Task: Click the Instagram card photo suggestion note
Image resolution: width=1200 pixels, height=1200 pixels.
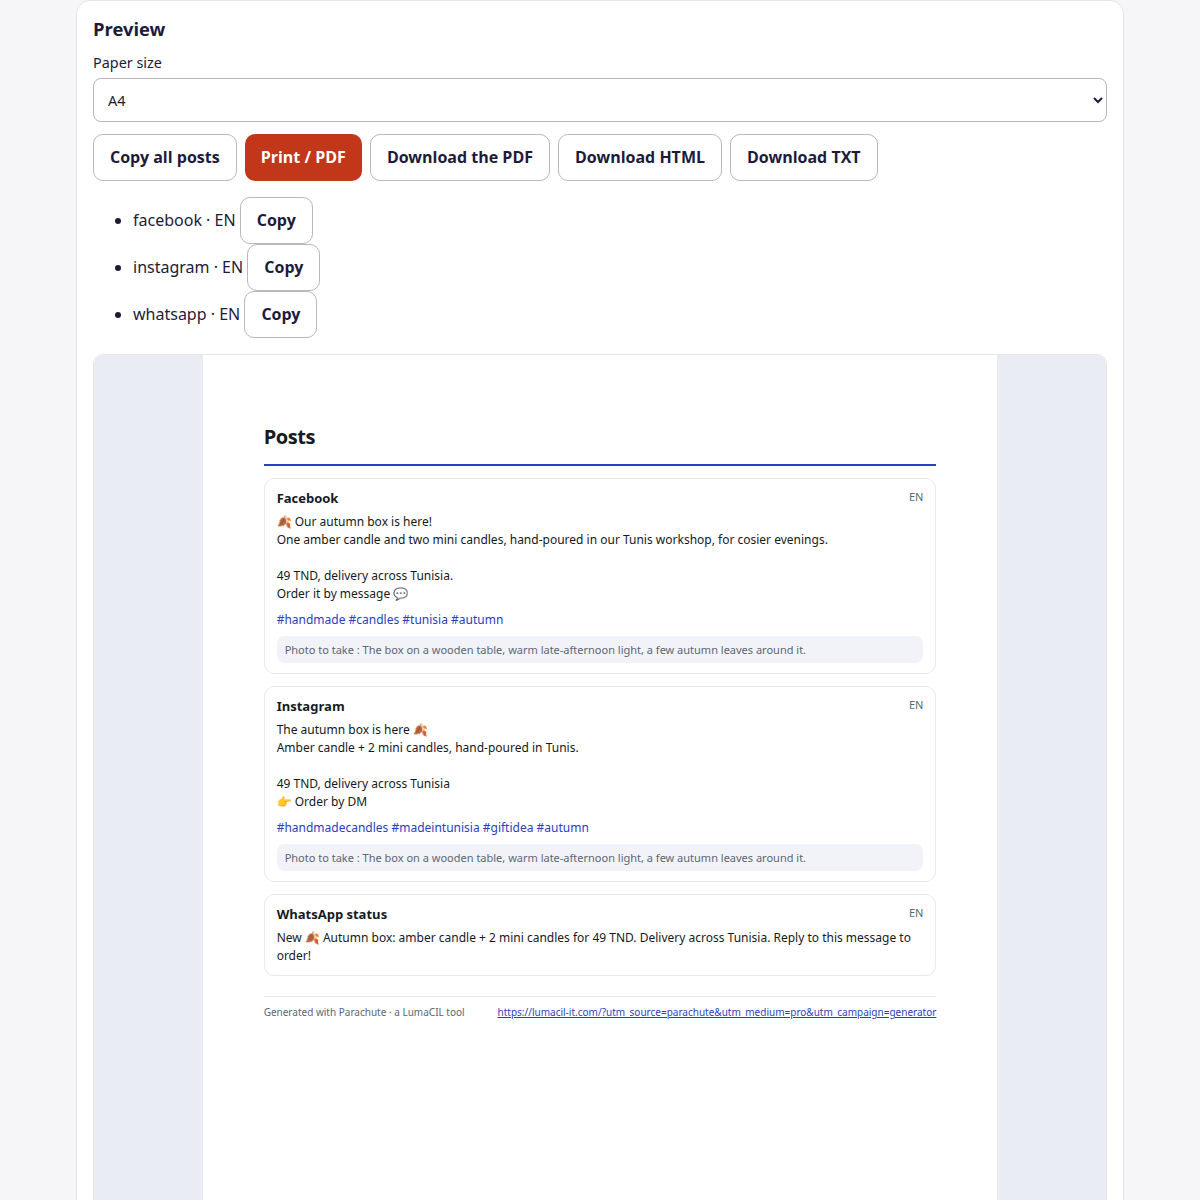Action: tap(600, 858)
